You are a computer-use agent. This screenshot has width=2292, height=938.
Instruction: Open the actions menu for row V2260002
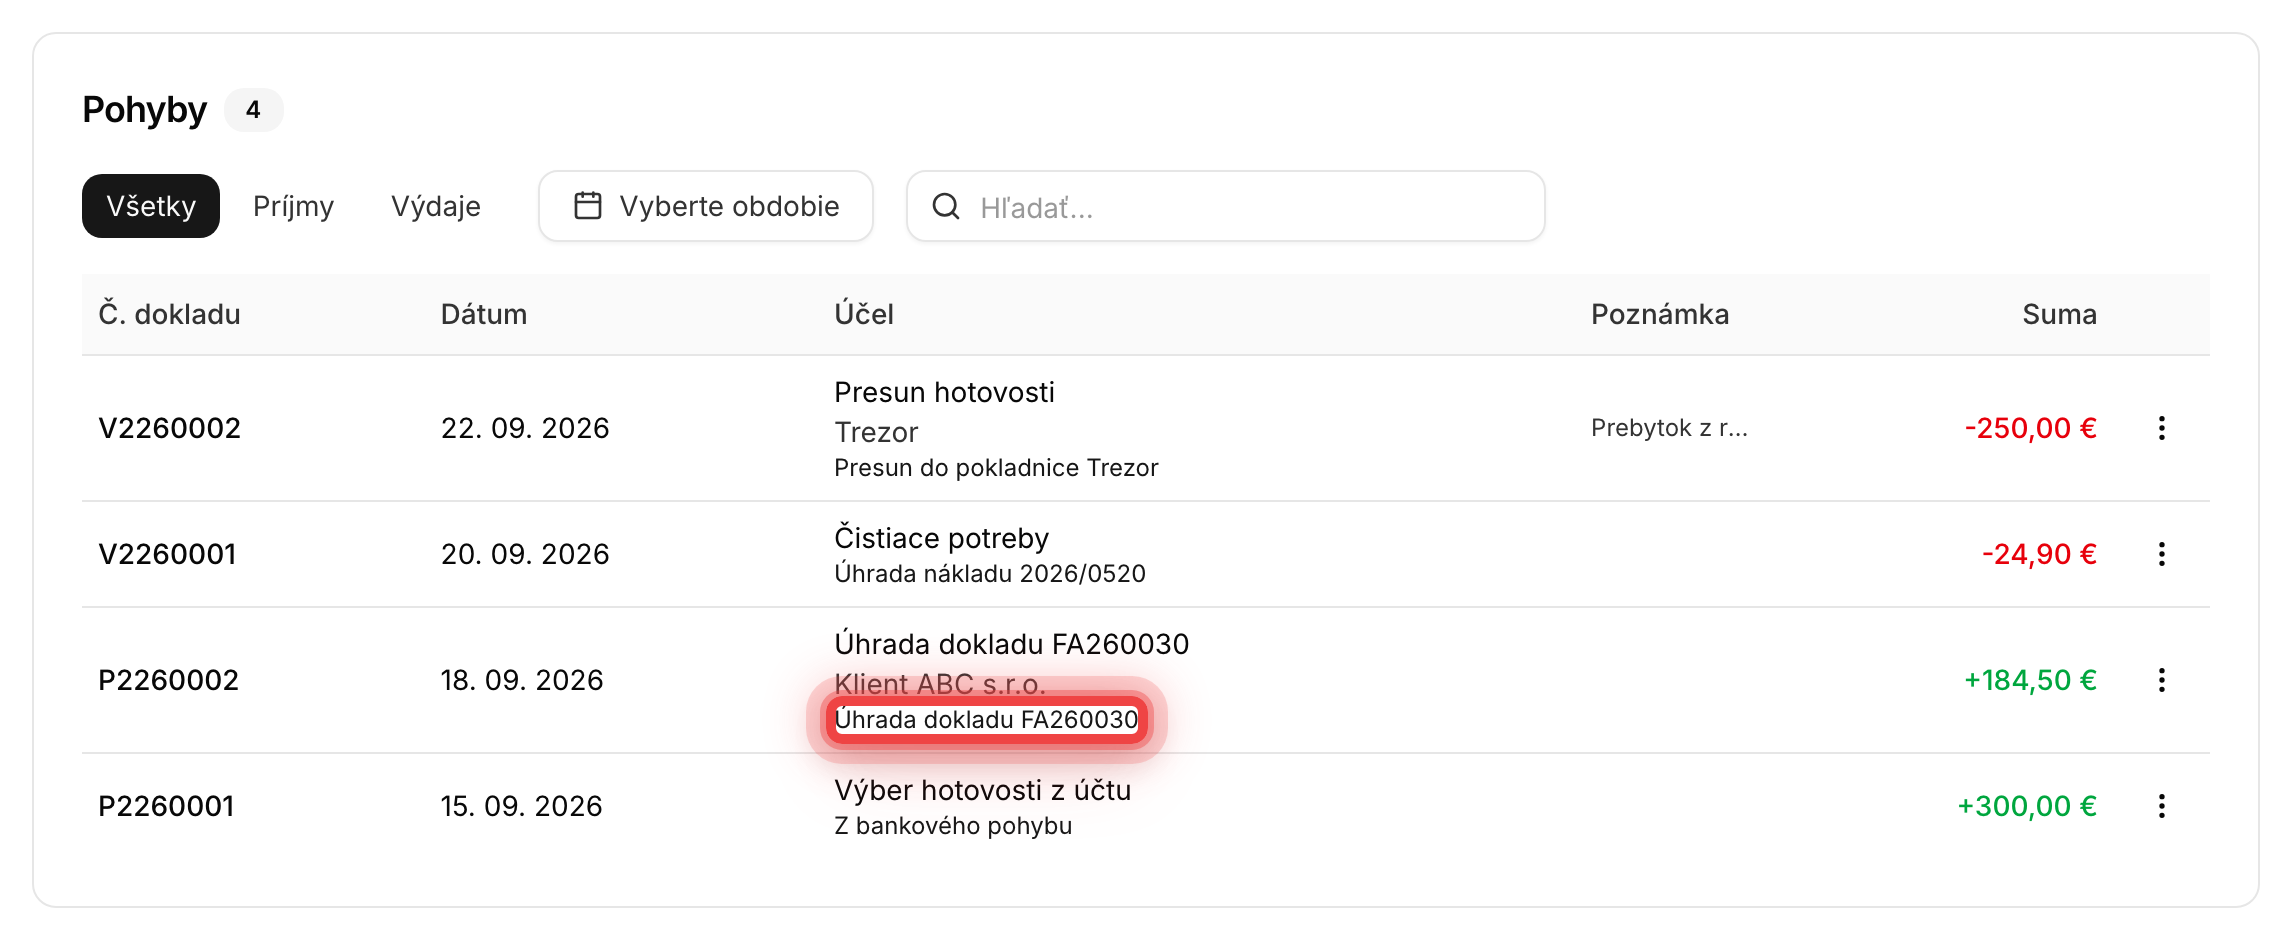point(2161,428)
